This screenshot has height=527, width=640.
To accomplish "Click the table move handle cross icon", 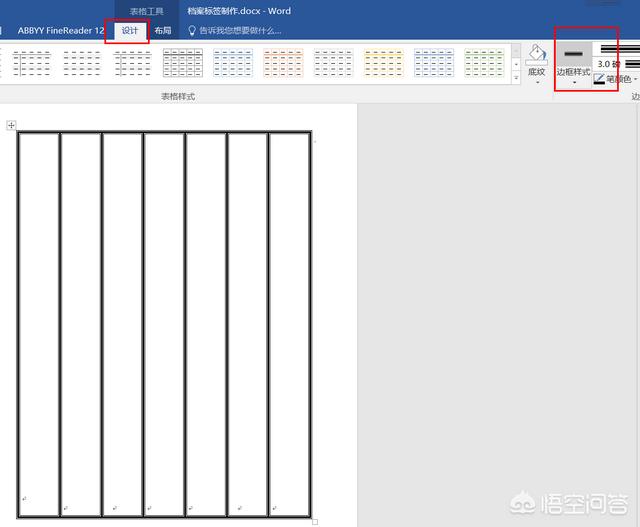I will click(x=12, y=125).
